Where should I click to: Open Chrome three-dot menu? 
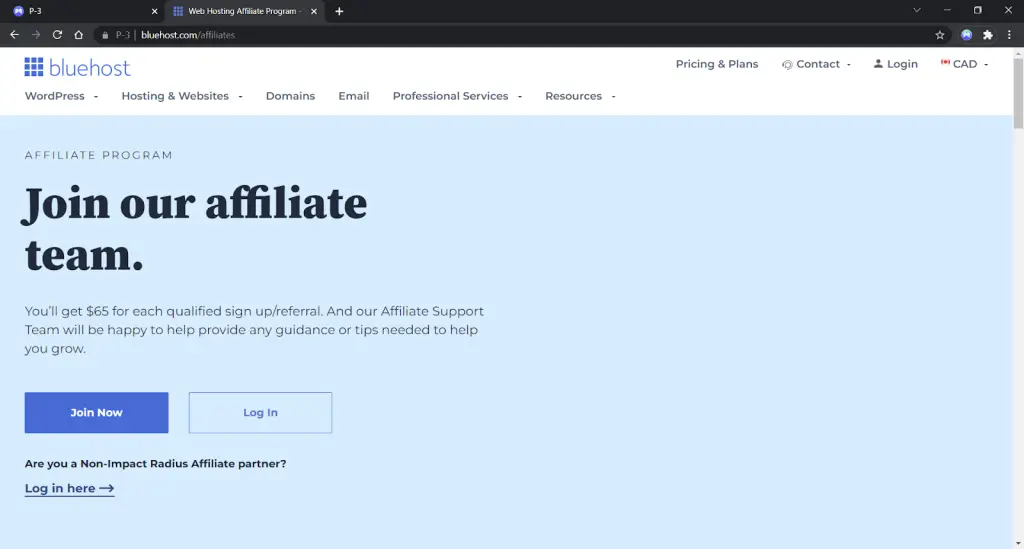pyautogui.click(x=1009, y=35)
